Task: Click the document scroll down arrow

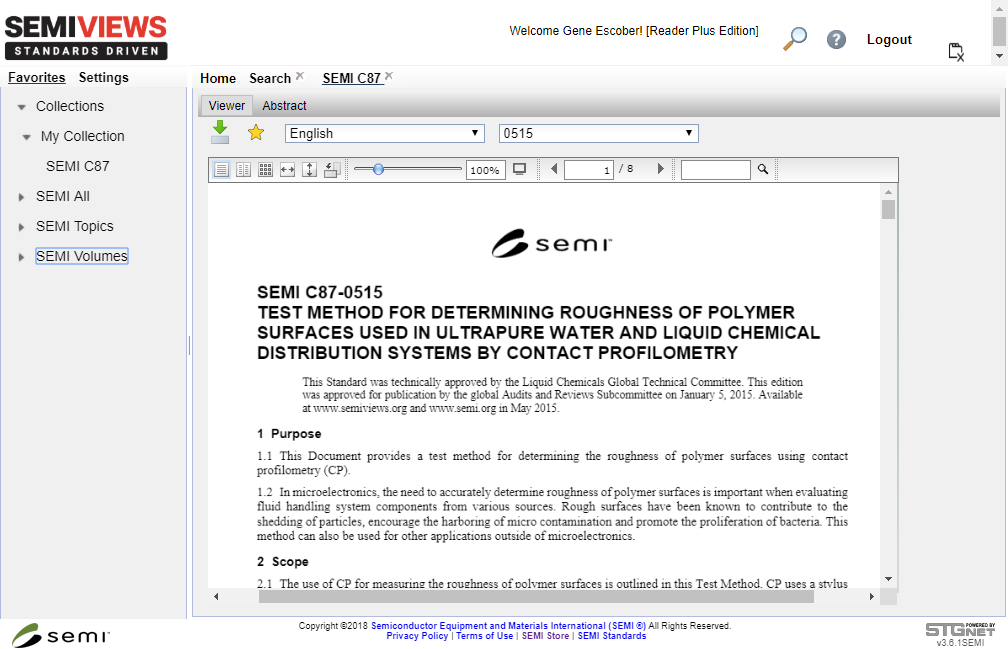Action: point(888,579)
